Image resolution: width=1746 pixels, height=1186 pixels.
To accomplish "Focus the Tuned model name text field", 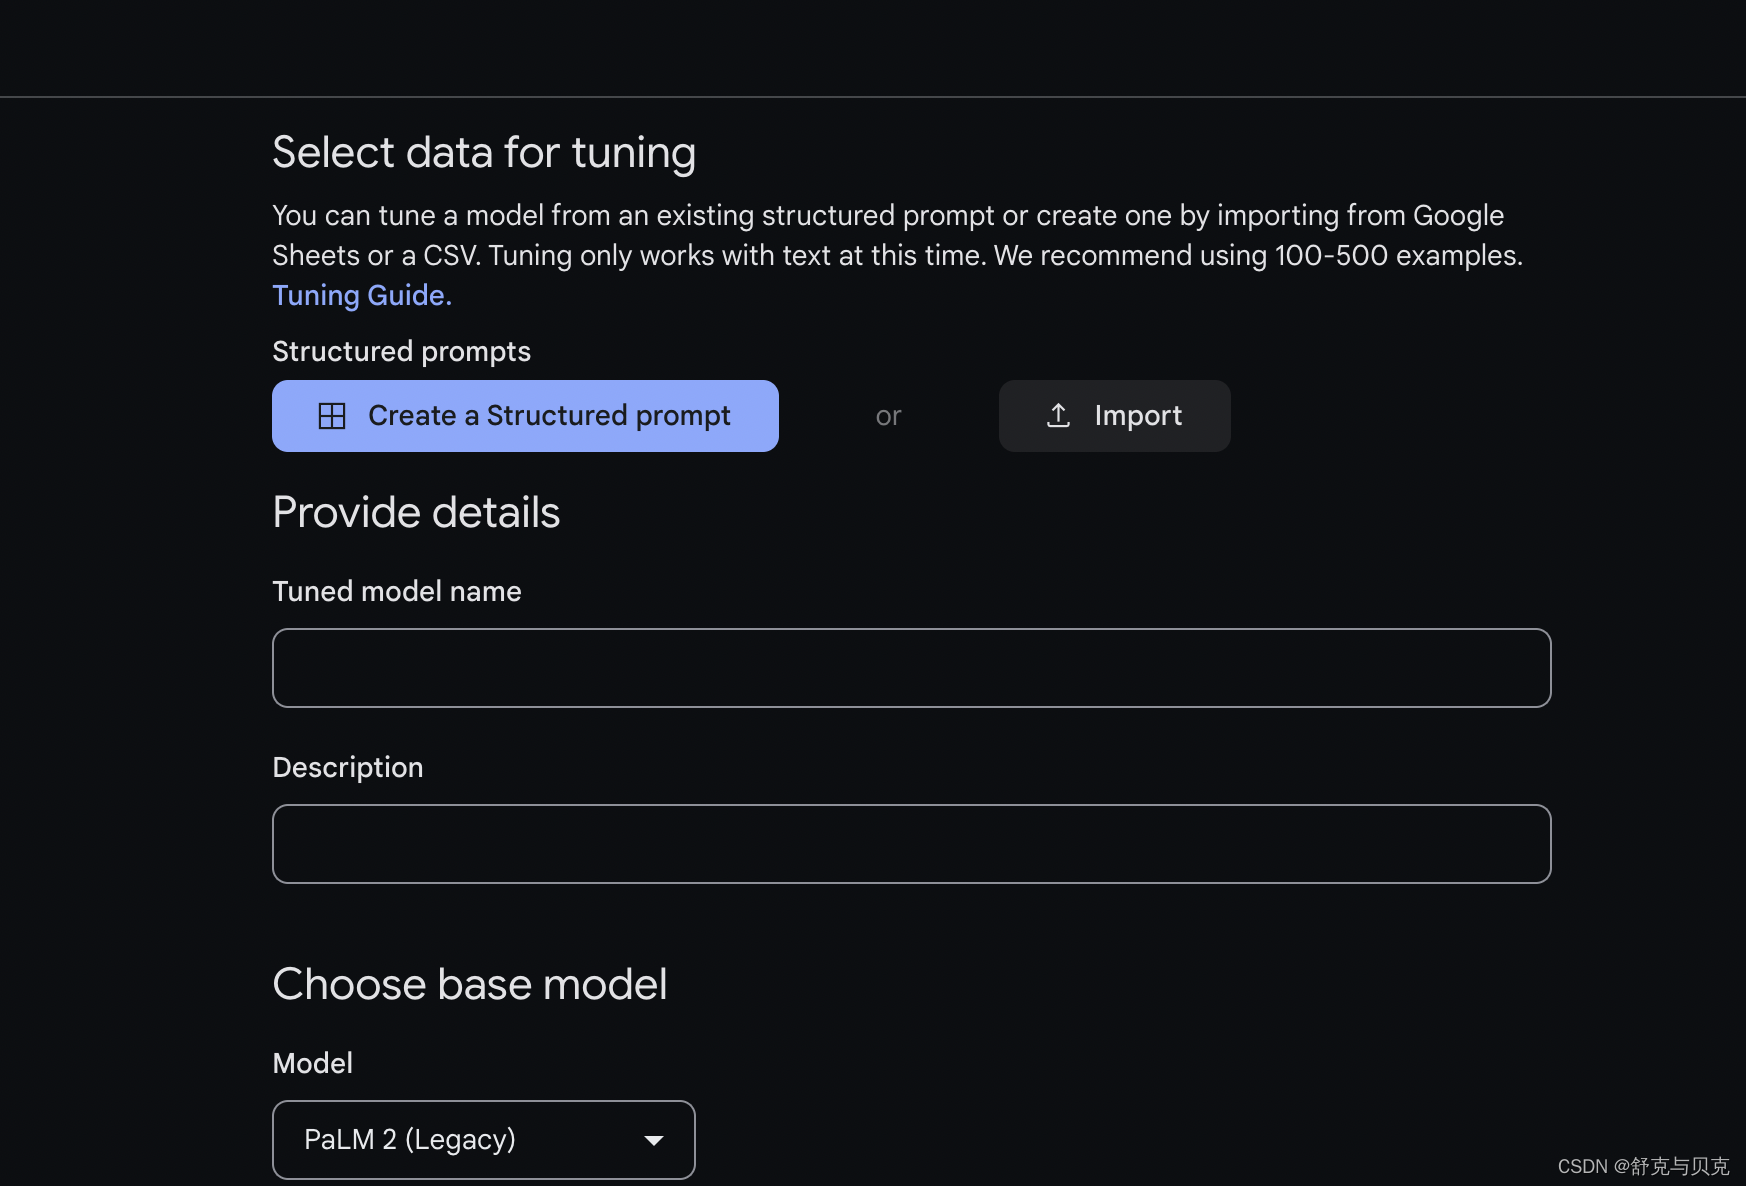I will click(911, 668).
